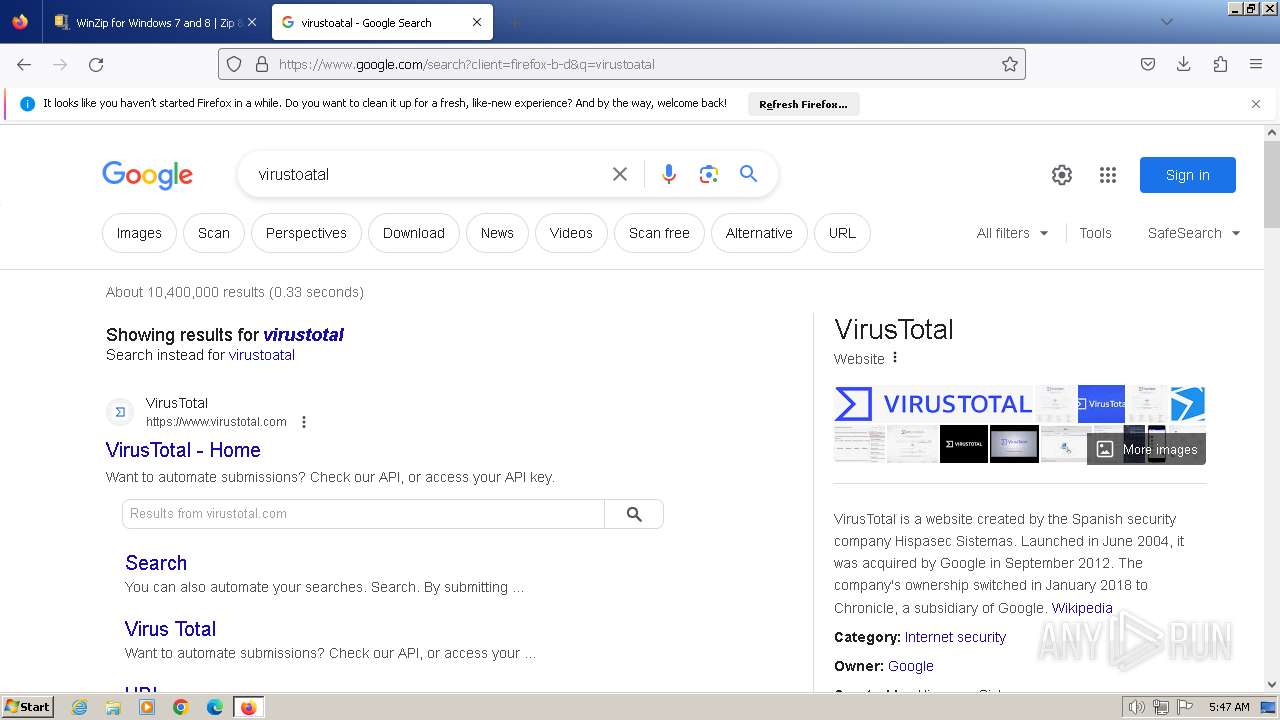
Task: Open the Windows Start menu
Action: (27, 707)
